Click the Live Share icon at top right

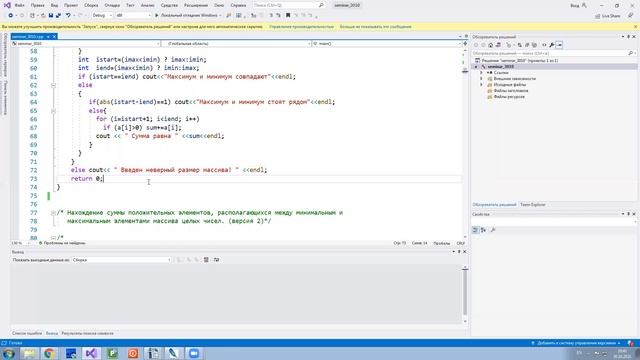point(598,16)
